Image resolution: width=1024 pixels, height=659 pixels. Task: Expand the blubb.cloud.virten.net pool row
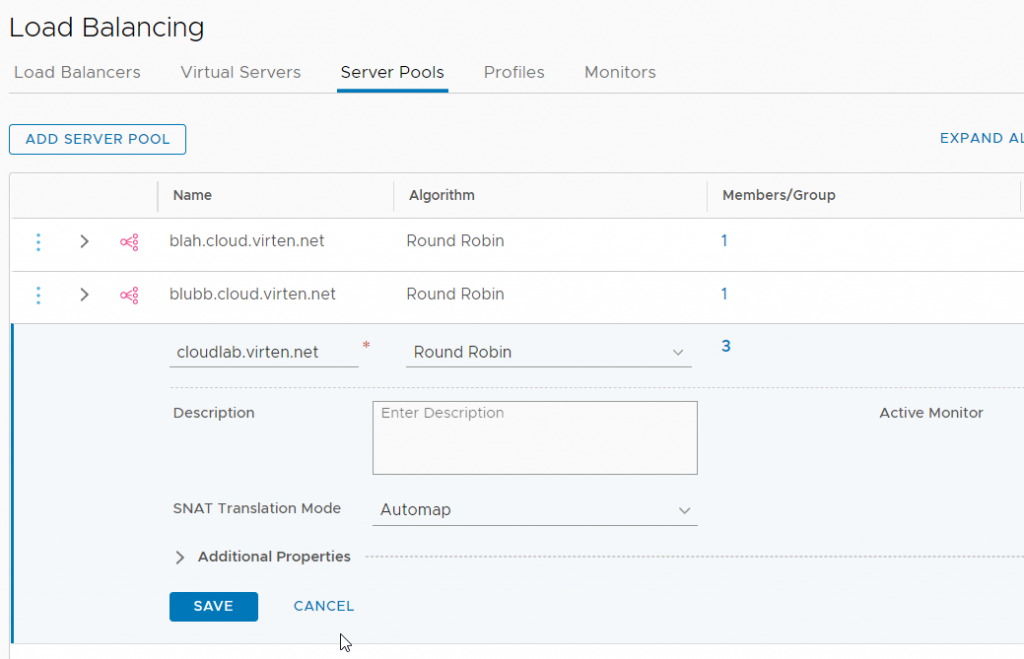click(84, 294)
